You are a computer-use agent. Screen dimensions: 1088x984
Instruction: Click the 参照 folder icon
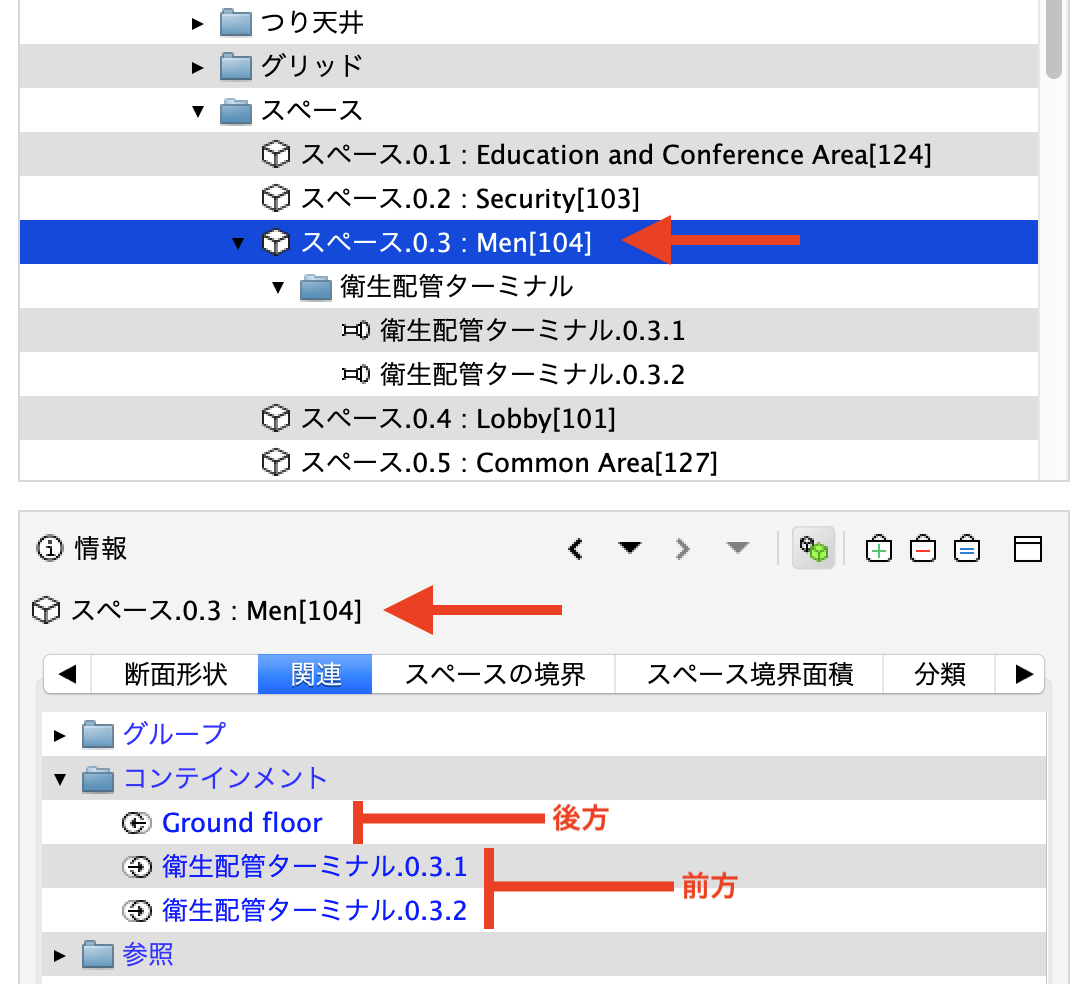click(98, 956)
